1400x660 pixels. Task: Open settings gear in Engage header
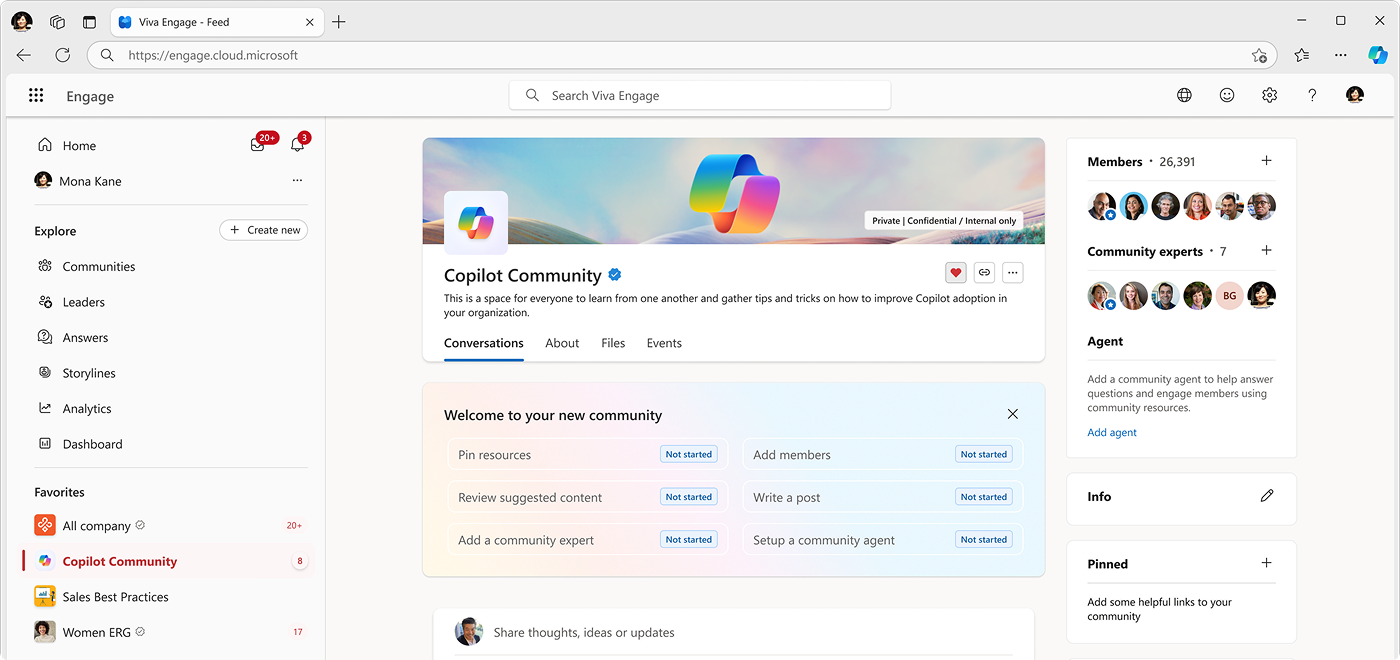[1269, 95]
